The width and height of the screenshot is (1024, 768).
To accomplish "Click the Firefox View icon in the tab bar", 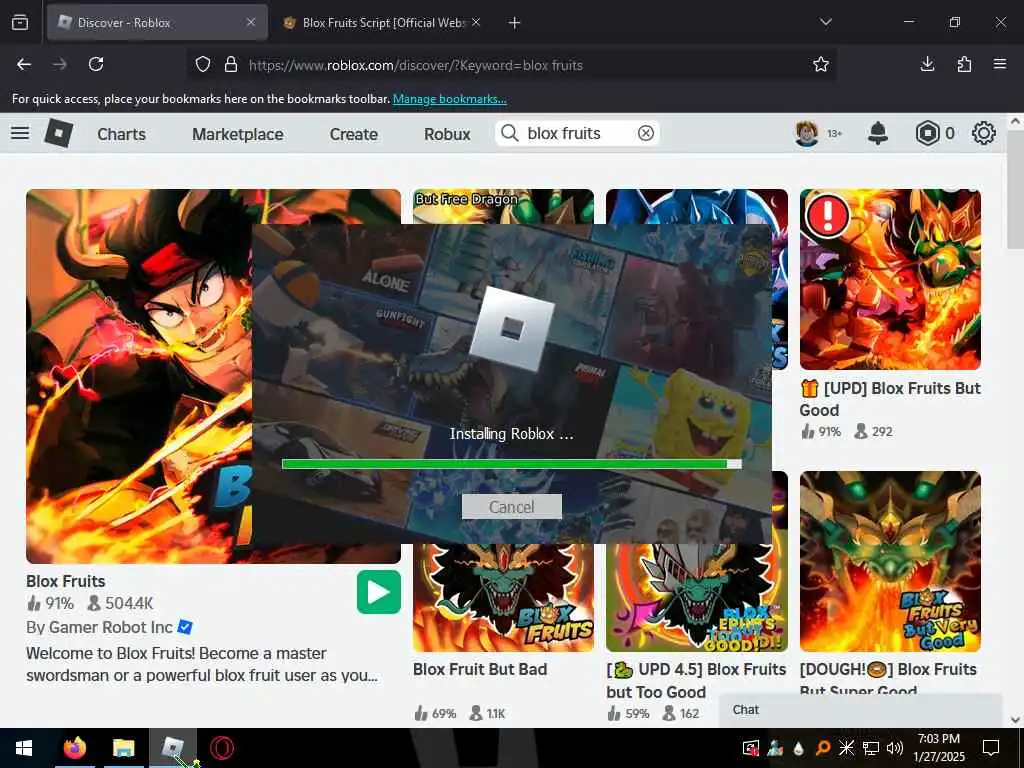I will (20, 23).
